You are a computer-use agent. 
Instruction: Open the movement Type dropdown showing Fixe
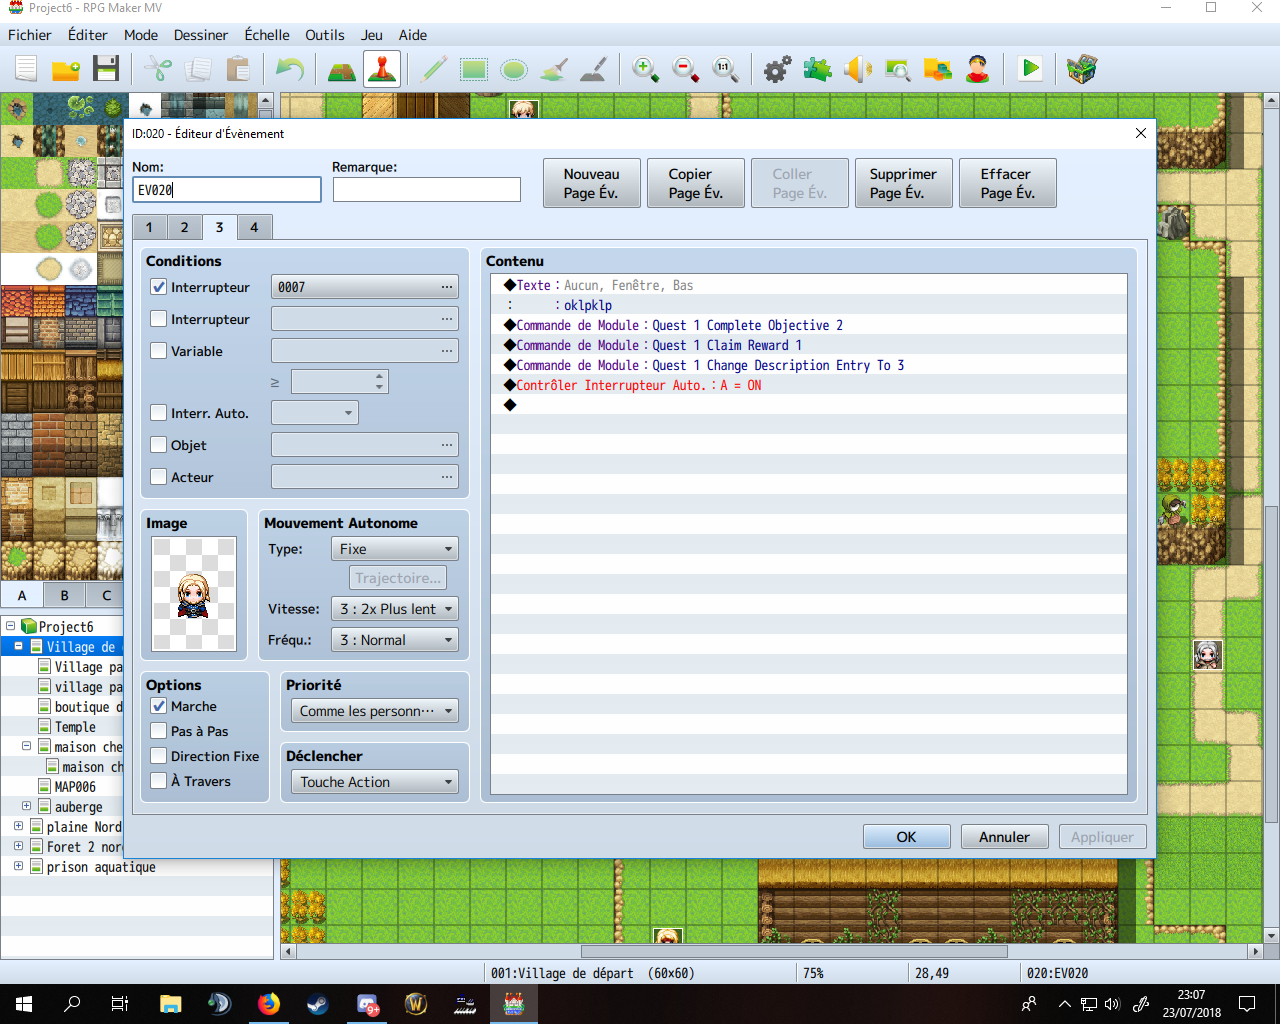395,549
